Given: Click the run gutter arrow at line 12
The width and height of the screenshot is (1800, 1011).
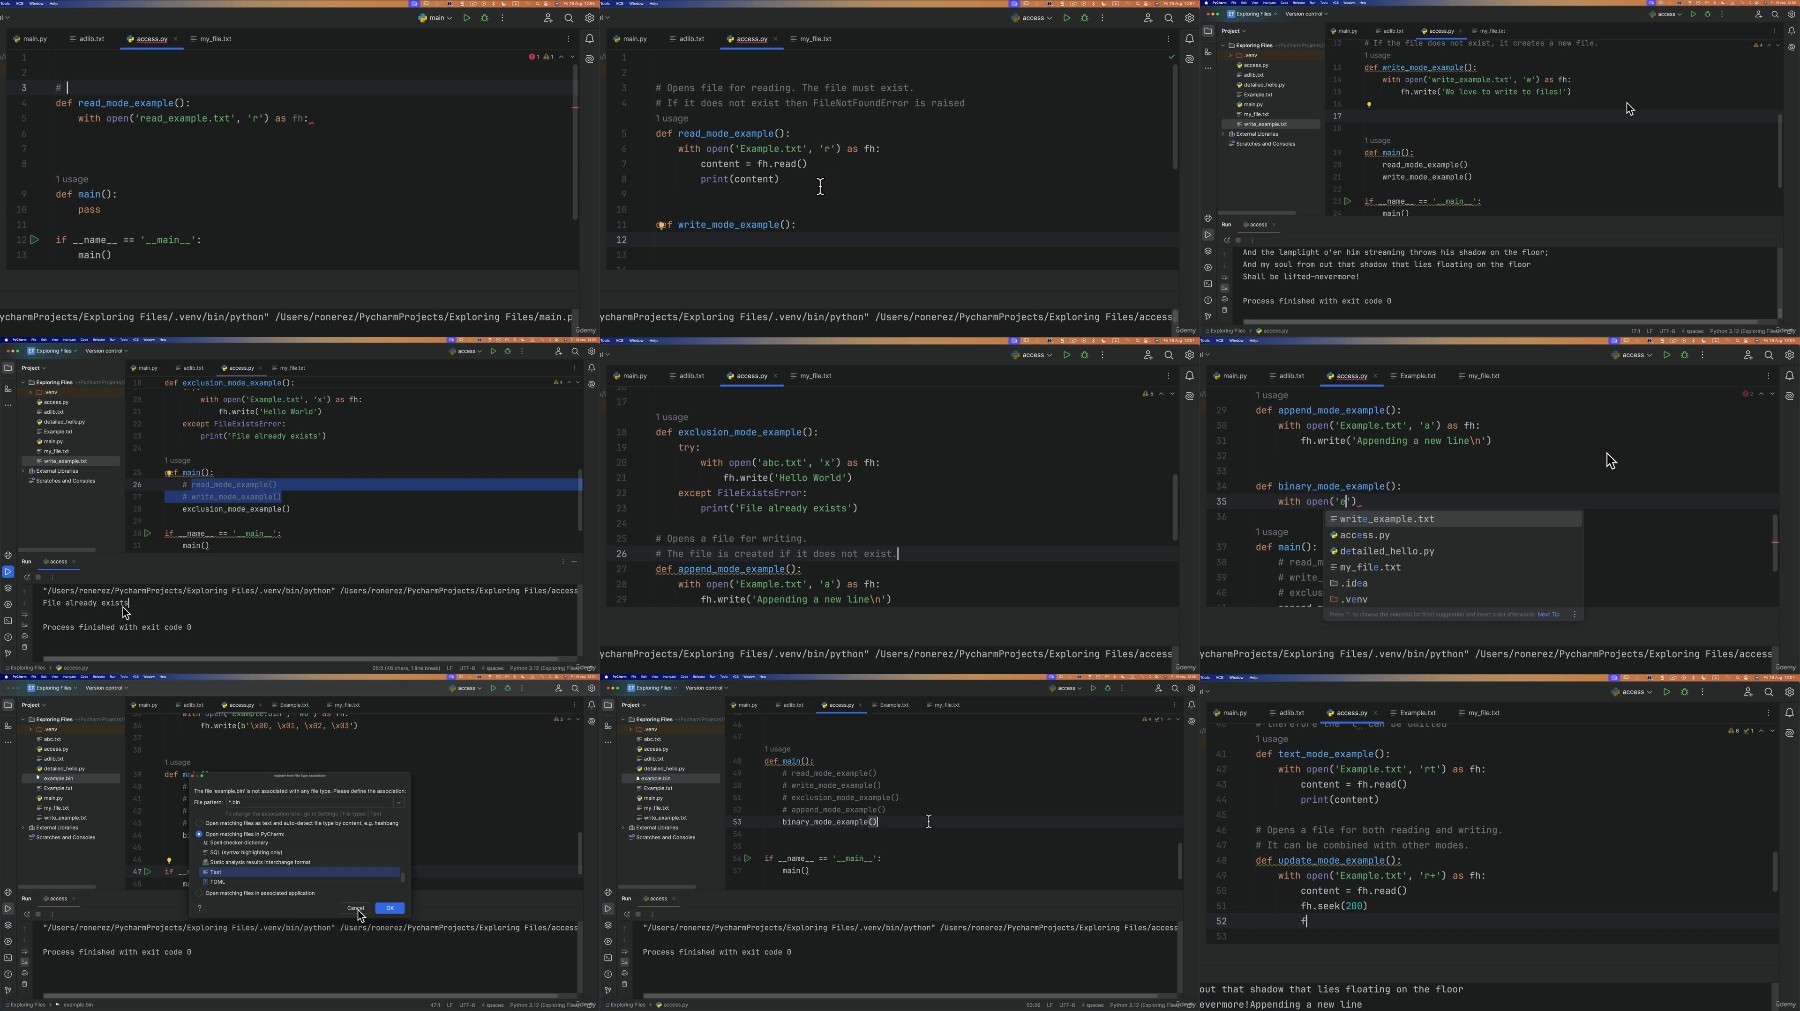Looking at the screenshot, I should point(34,240).
